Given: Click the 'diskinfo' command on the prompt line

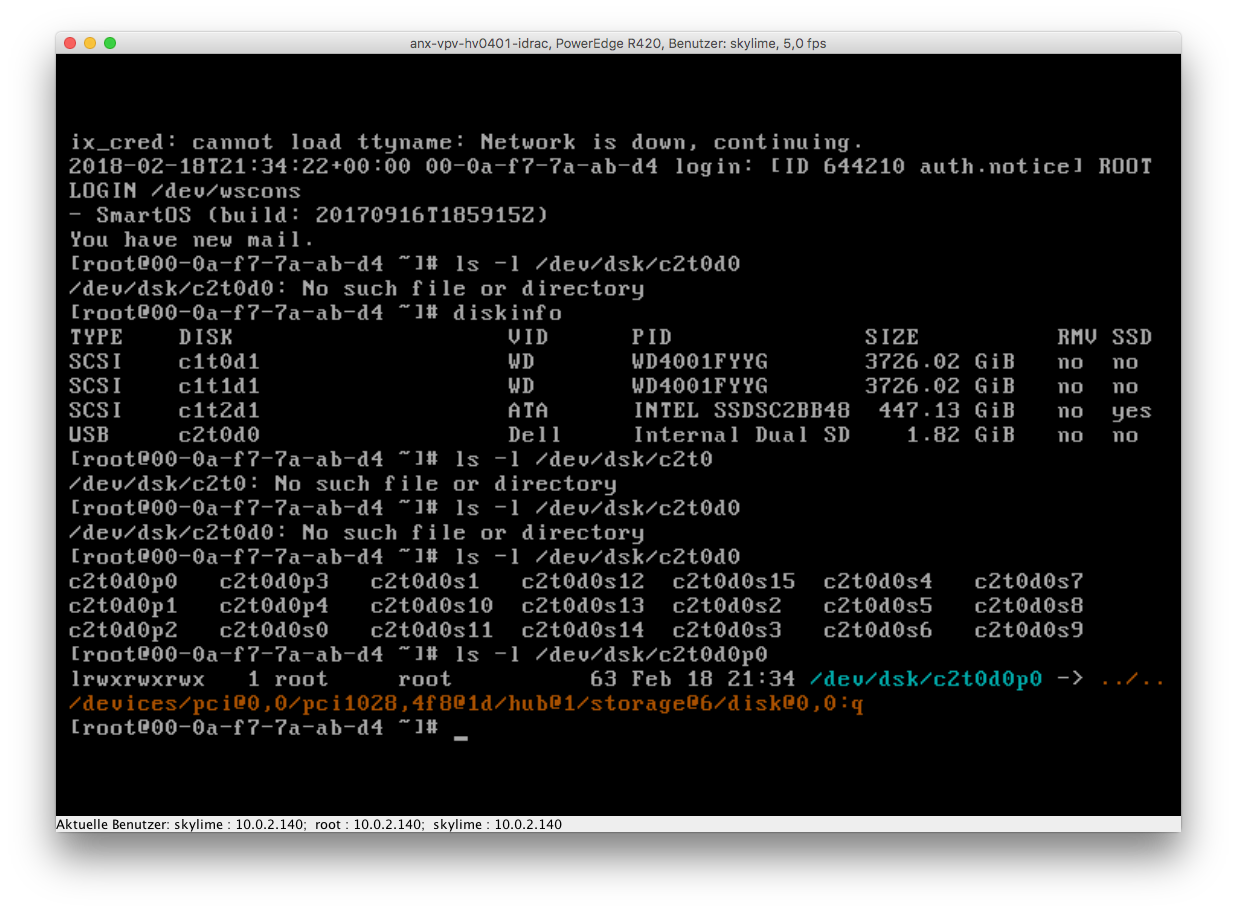Looking at the screenshot, I should click(507, 313).
